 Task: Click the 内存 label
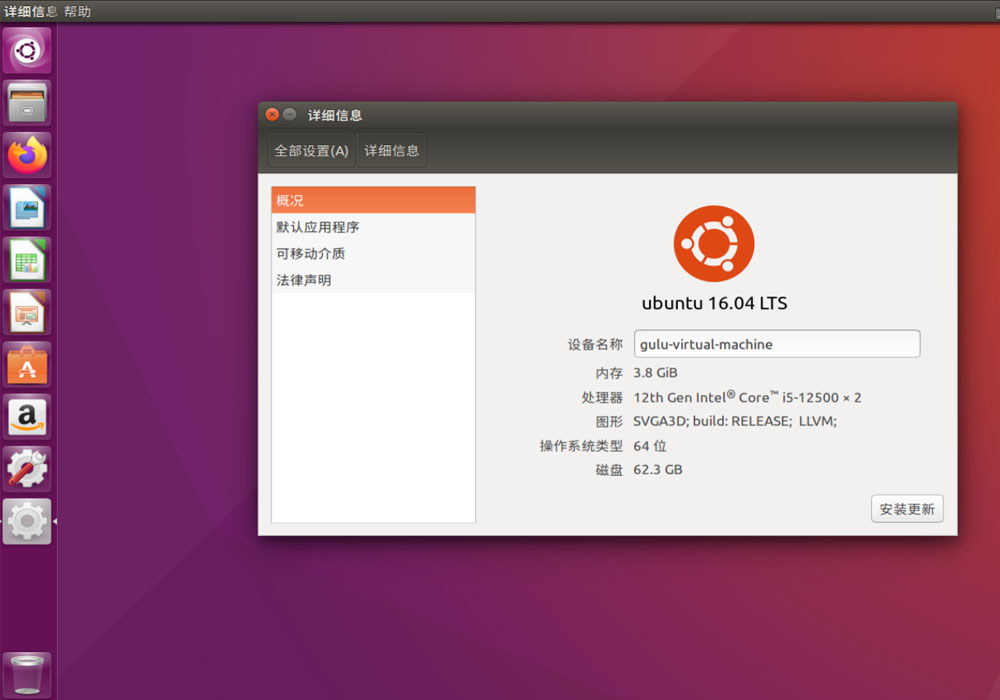click(x=609, y=373)
